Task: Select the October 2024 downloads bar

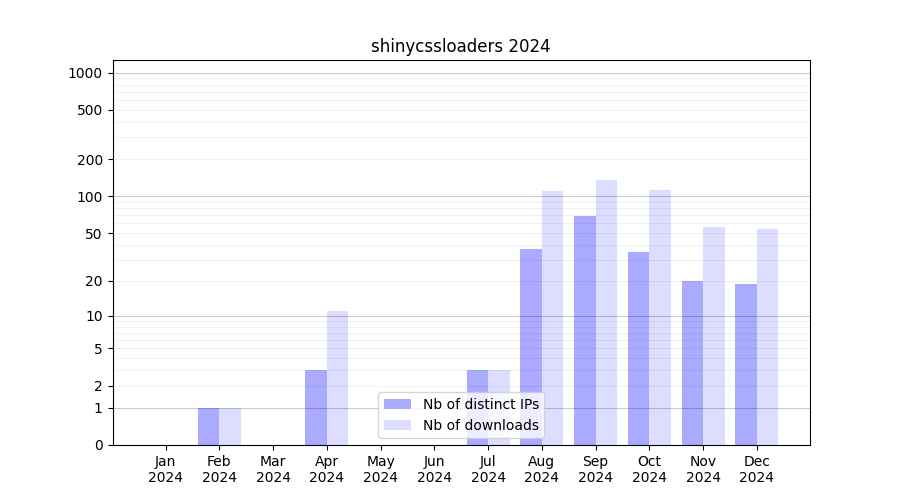Action: 660,317
